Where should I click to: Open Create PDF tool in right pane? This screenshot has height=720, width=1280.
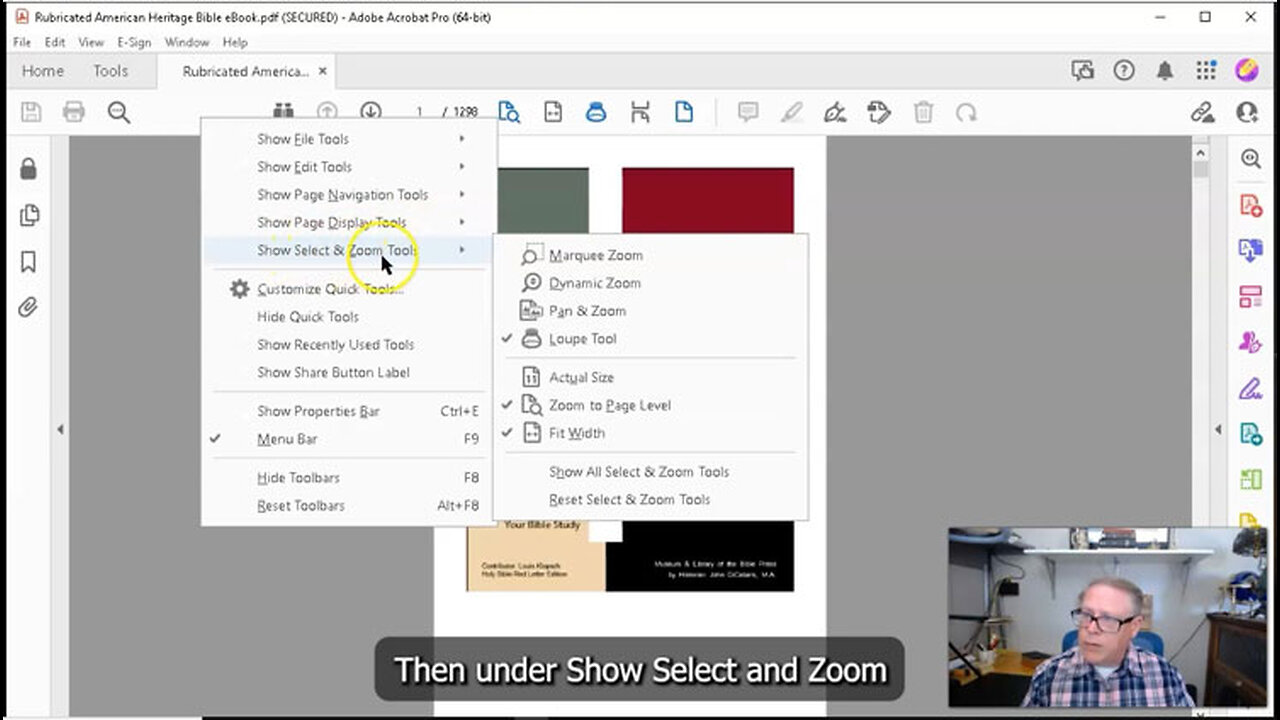[x=1250, y=205]
